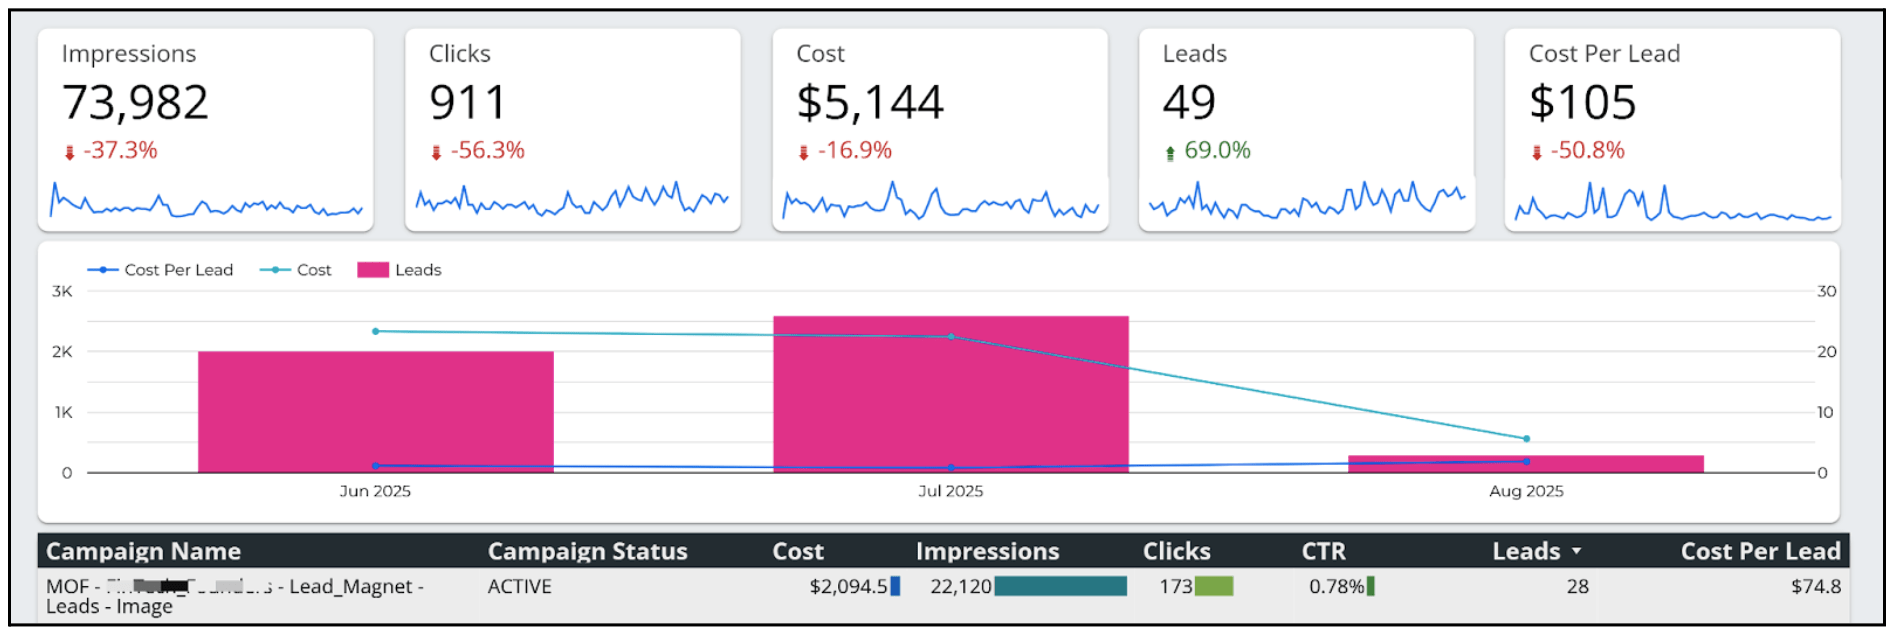Screen dimensions: 1896x640
Task: Click the MOF Lead_Magnet campaign name cell
Action: (235, 596)
